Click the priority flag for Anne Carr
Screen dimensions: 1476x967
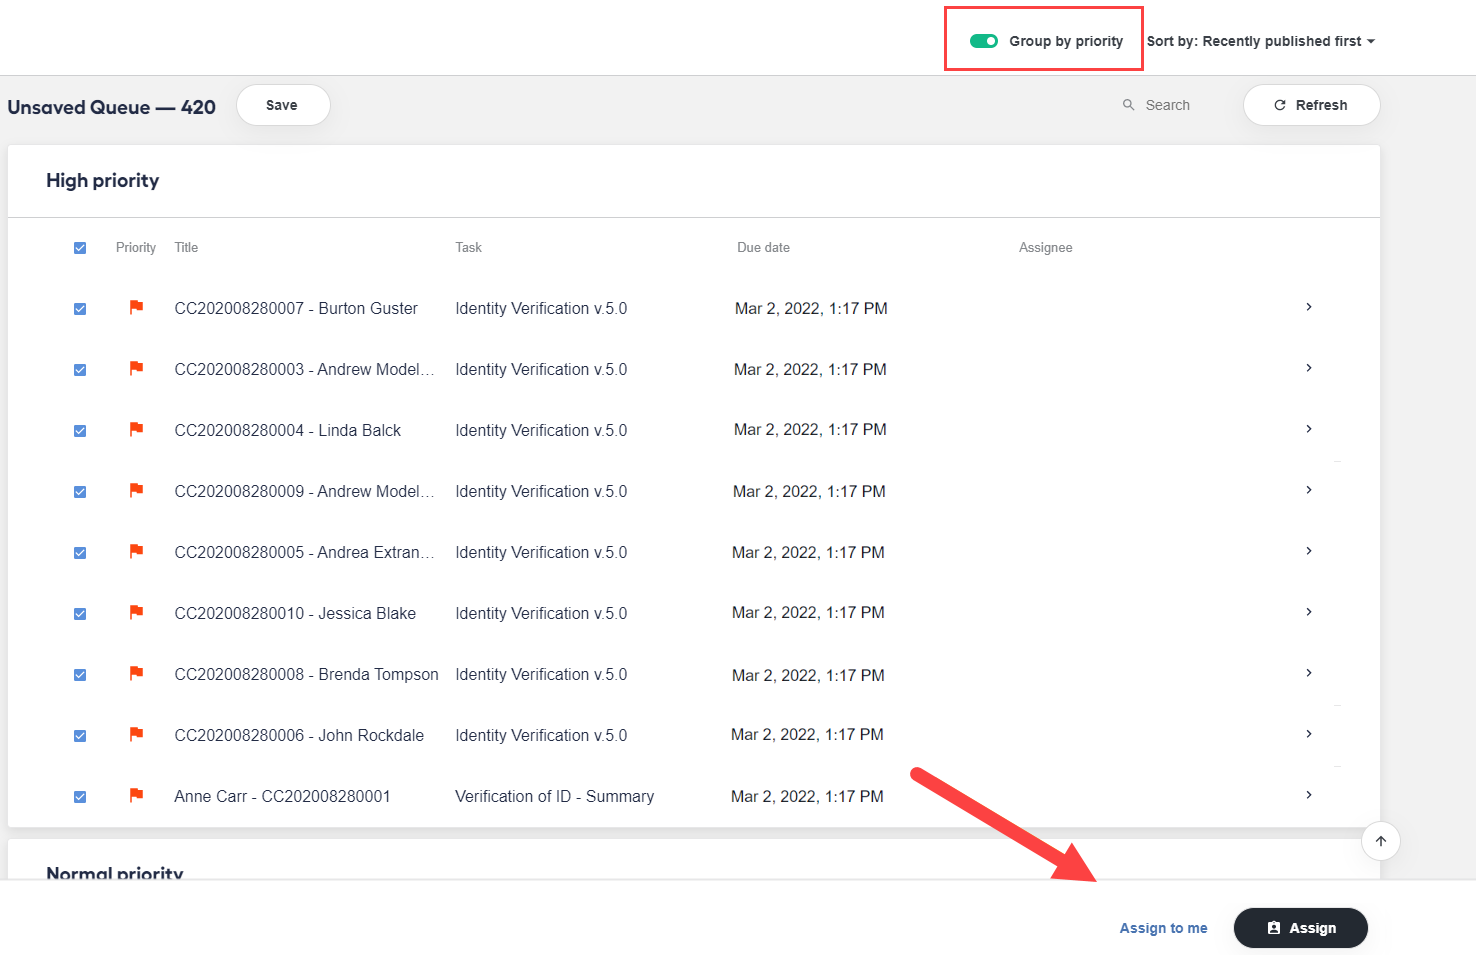tap(136, 795)
